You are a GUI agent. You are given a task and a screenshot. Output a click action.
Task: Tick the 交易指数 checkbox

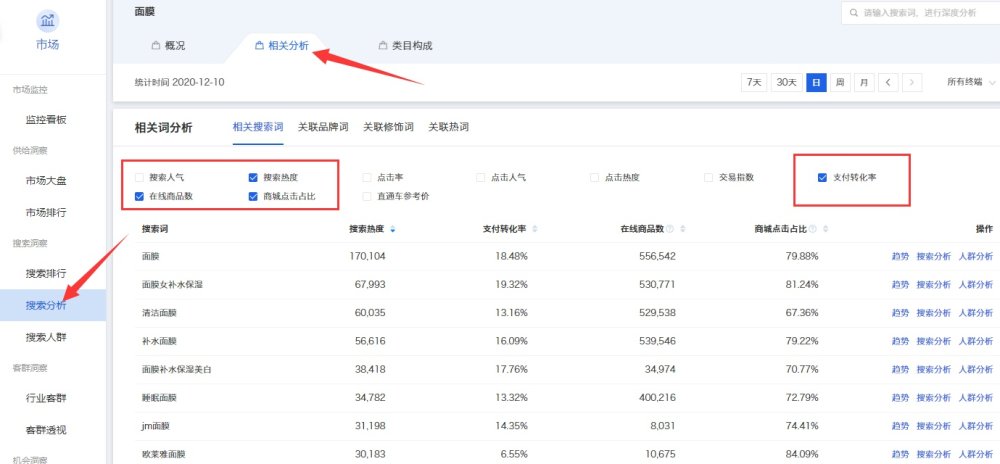pos(708,177)
